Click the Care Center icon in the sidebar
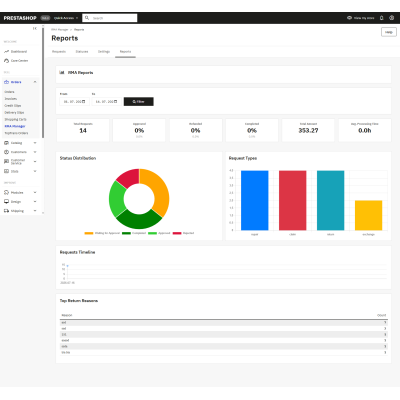The width and height of the screenshot is (400, 400). pyautogui.click(x=6, y=61)
